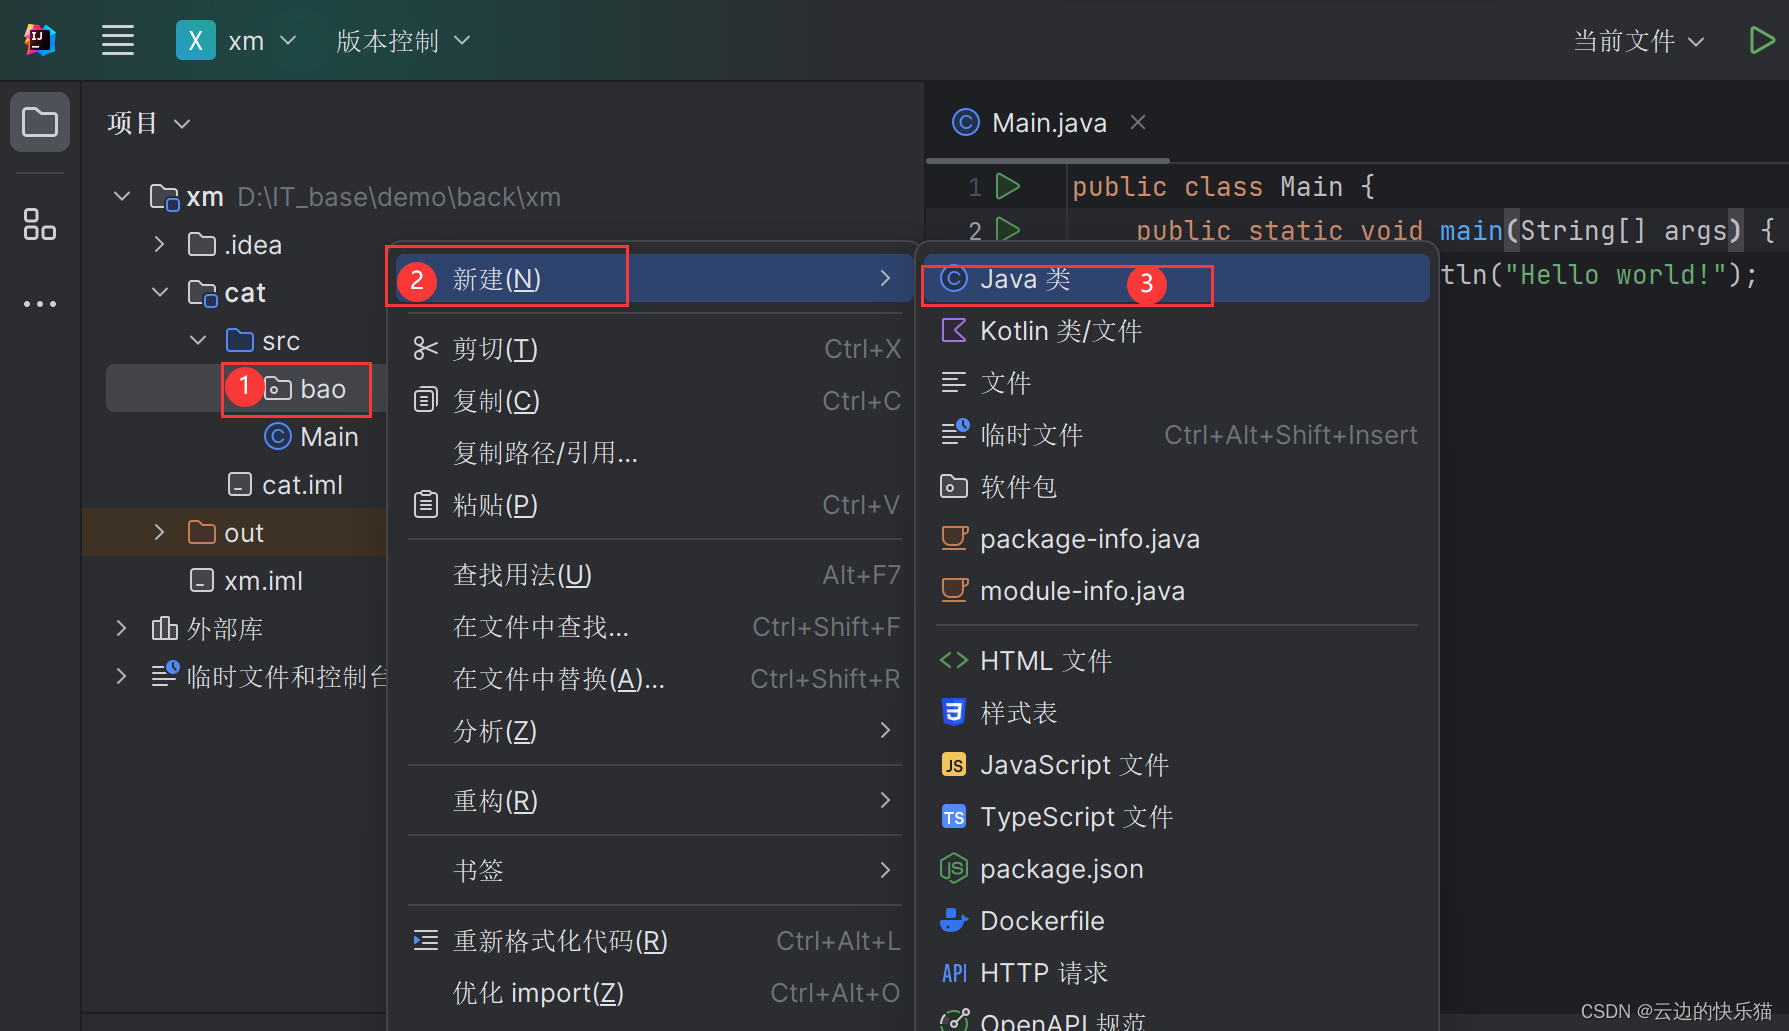
Task: Choose 新建(N) in context menu
Action: click(x=654, y=278)
